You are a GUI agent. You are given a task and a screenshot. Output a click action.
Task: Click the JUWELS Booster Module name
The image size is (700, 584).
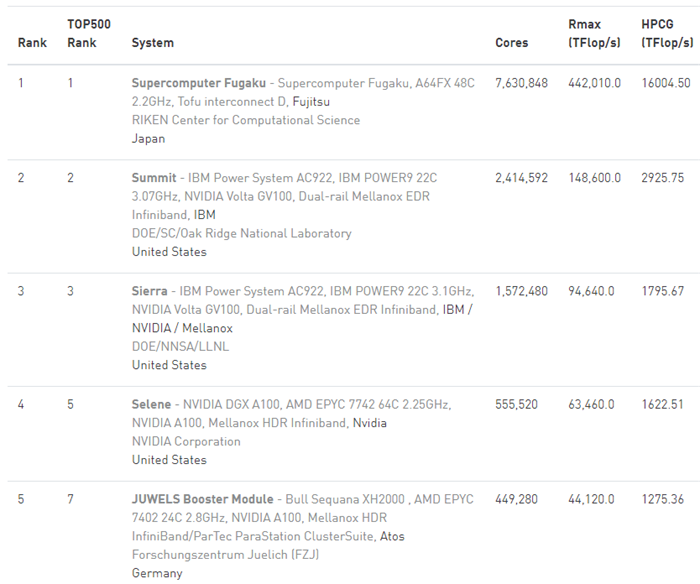point(202,499)
